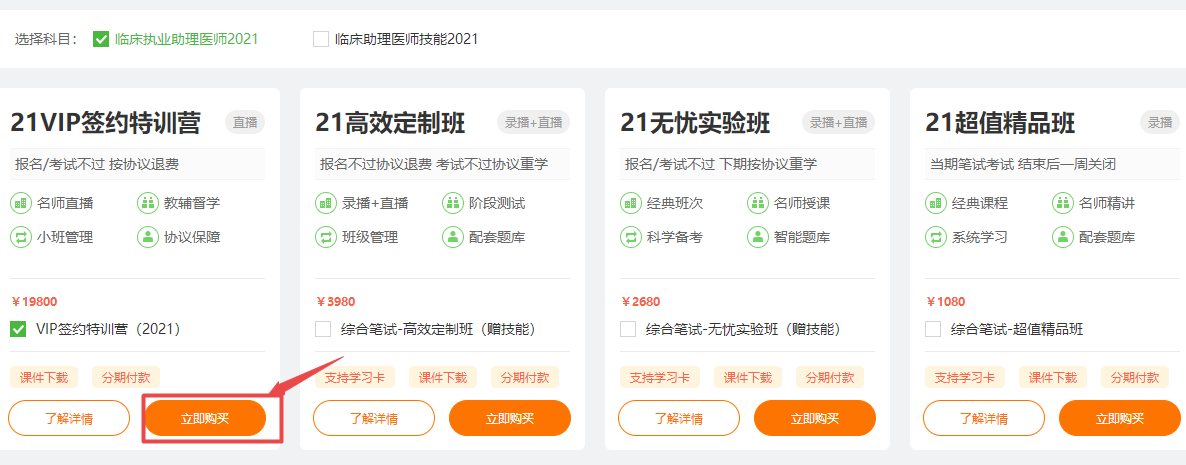Uncheck the 临床执业助理医师2021 subject checkbox
Screen dimensions: 1186x465
[100, 39]
